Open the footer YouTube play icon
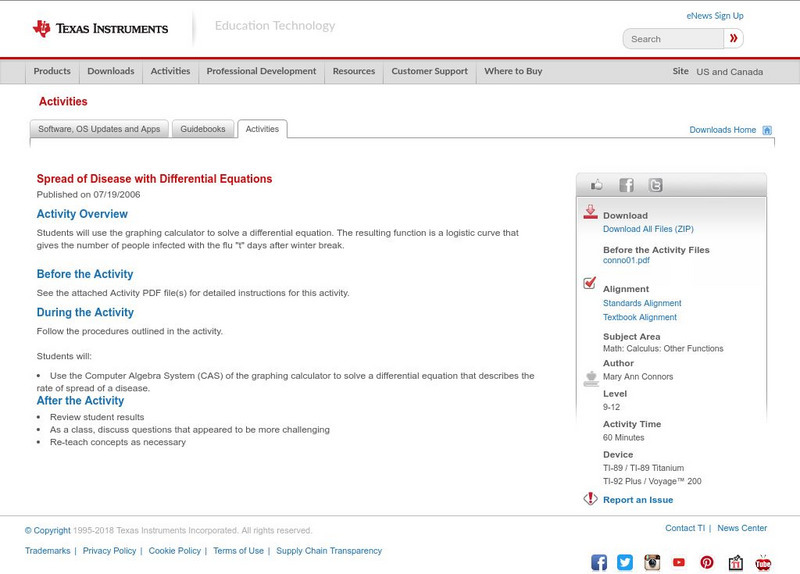 tap(679, 562)
